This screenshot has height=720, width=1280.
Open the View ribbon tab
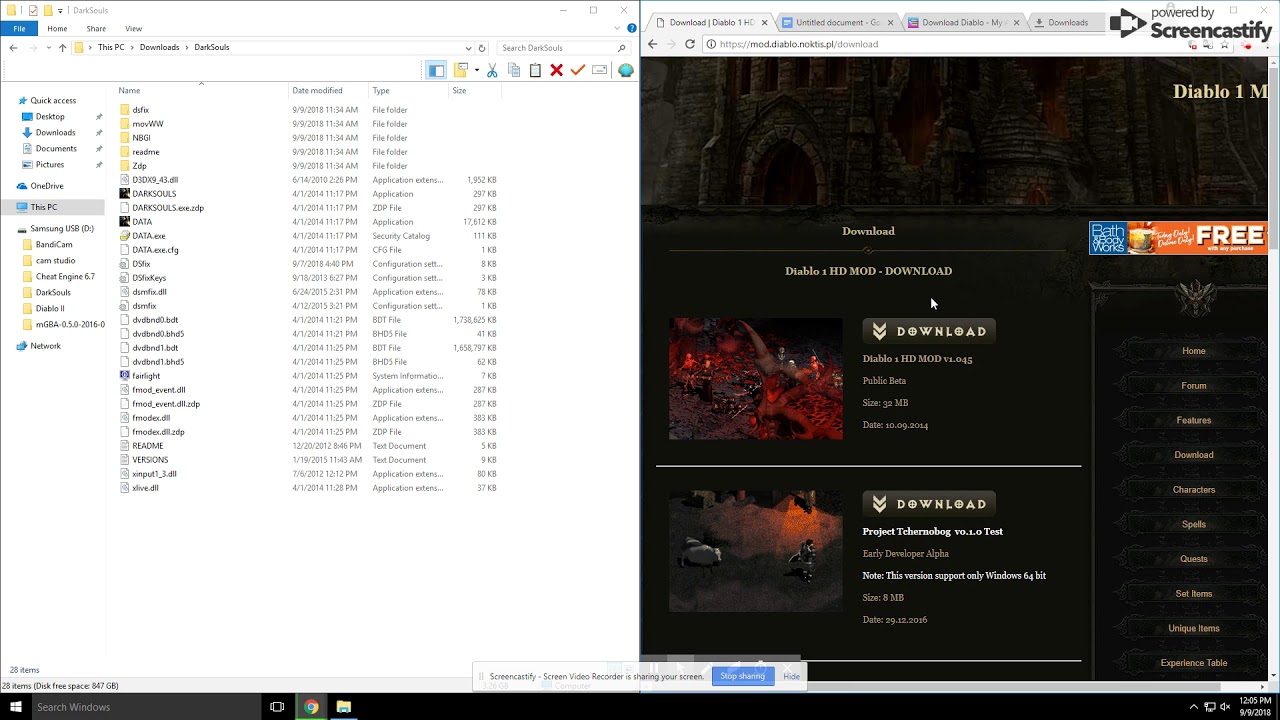click(x=133, y=28)
